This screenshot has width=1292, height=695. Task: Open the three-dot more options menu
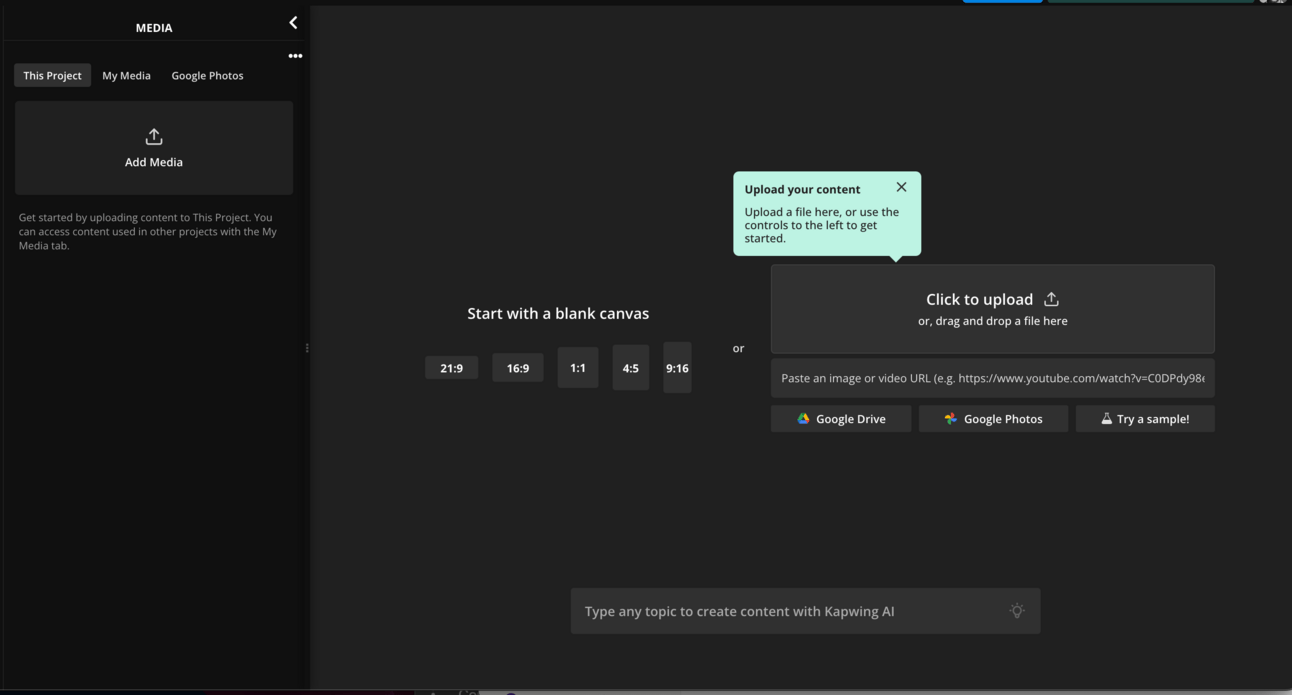[295, 56]
